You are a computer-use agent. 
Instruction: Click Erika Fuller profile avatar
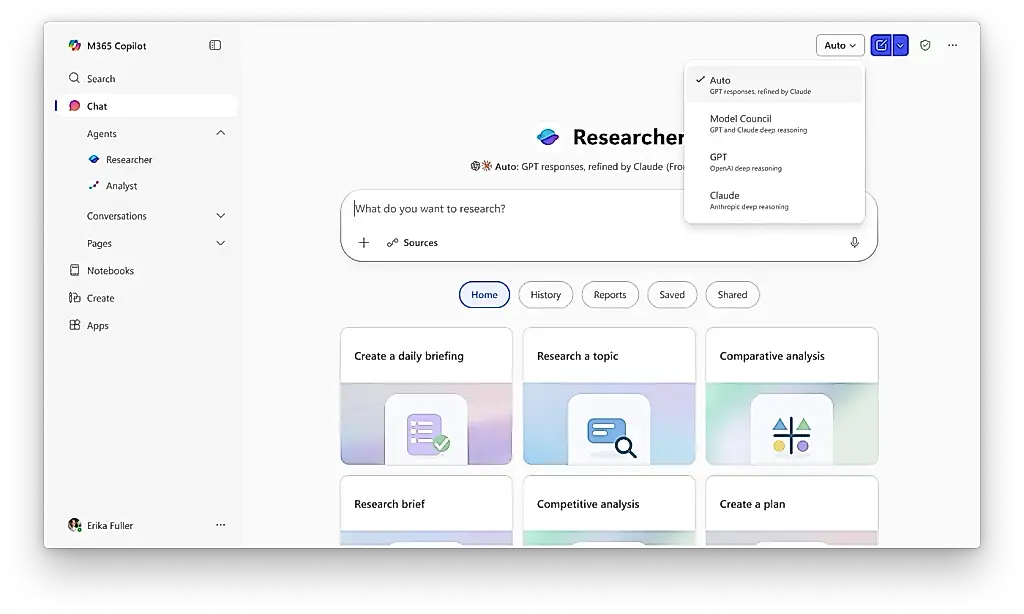click(74, 525)
